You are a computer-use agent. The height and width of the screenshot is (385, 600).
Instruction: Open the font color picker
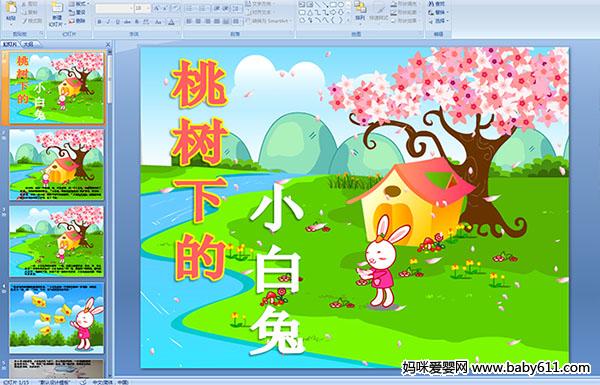pos(171,22)
